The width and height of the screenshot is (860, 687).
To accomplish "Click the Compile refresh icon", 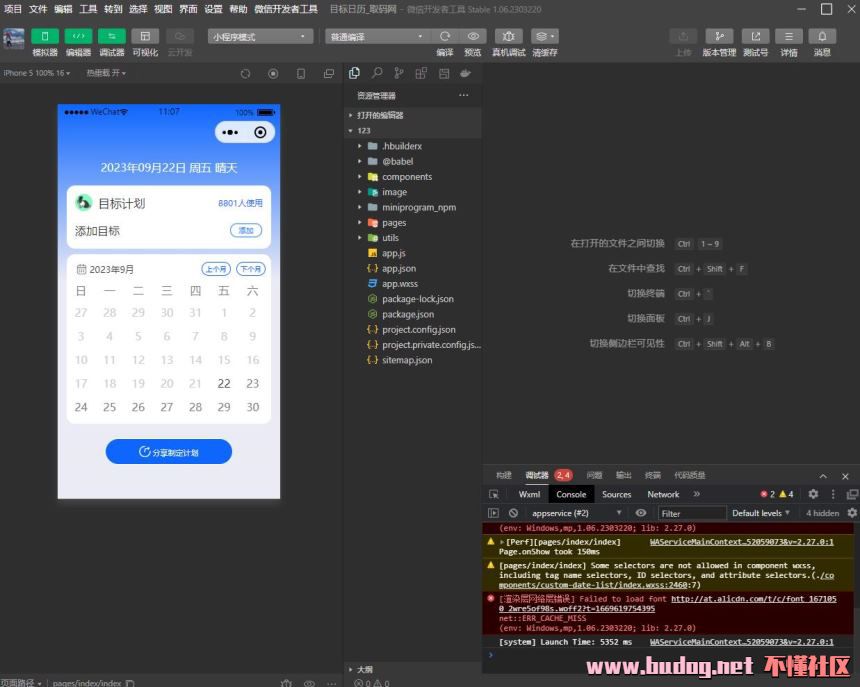I will [445, 36].
